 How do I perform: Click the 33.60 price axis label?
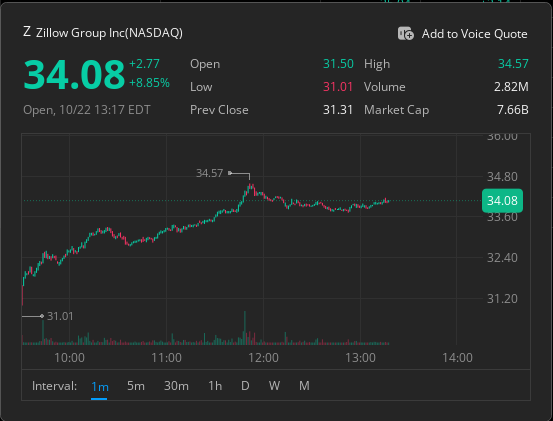click(502, 217)
